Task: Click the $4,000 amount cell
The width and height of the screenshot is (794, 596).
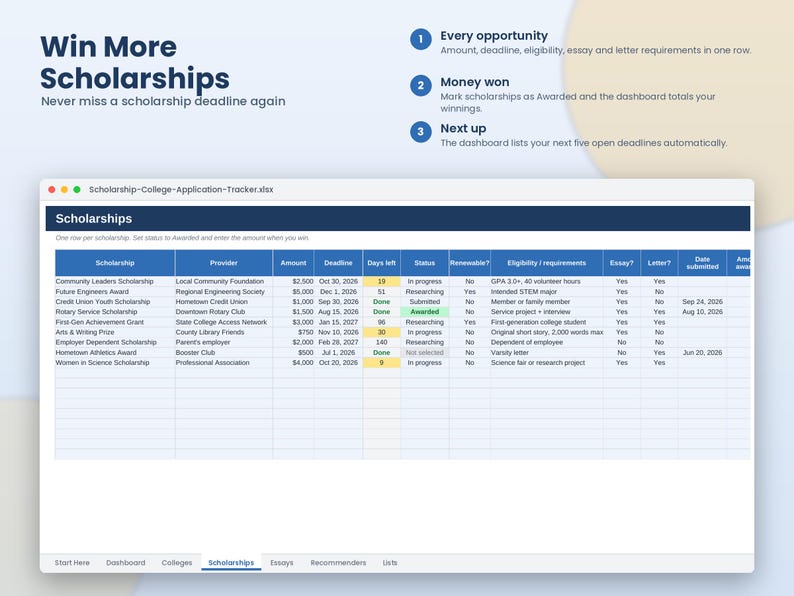Action: pos(293,363)
